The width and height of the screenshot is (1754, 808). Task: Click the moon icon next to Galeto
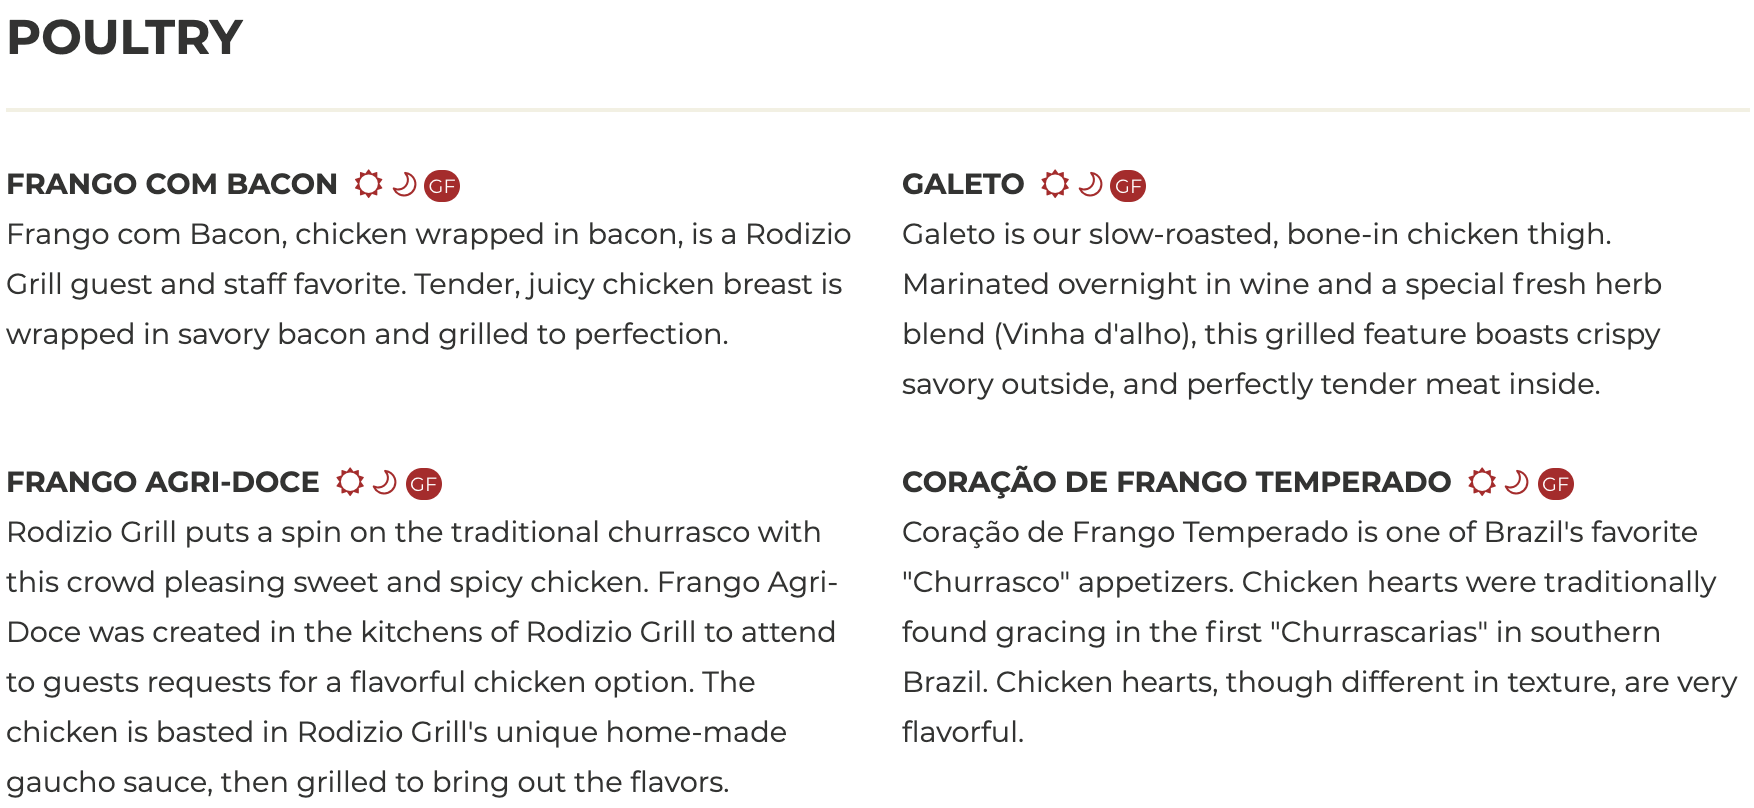[x=1090, y=184]
